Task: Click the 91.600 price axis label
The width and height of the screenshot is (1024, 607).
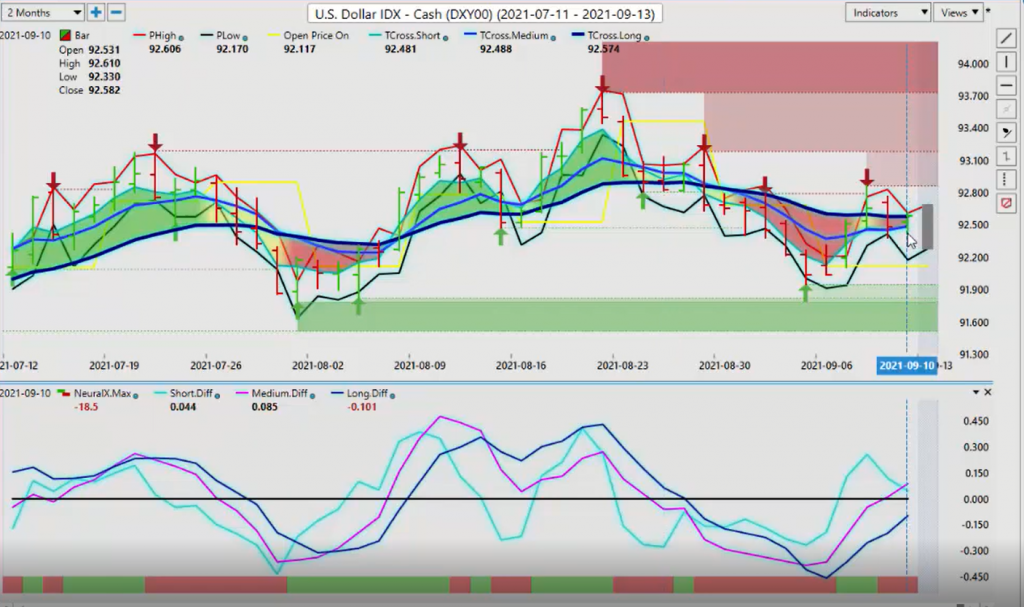Action: tap(973, 322)
